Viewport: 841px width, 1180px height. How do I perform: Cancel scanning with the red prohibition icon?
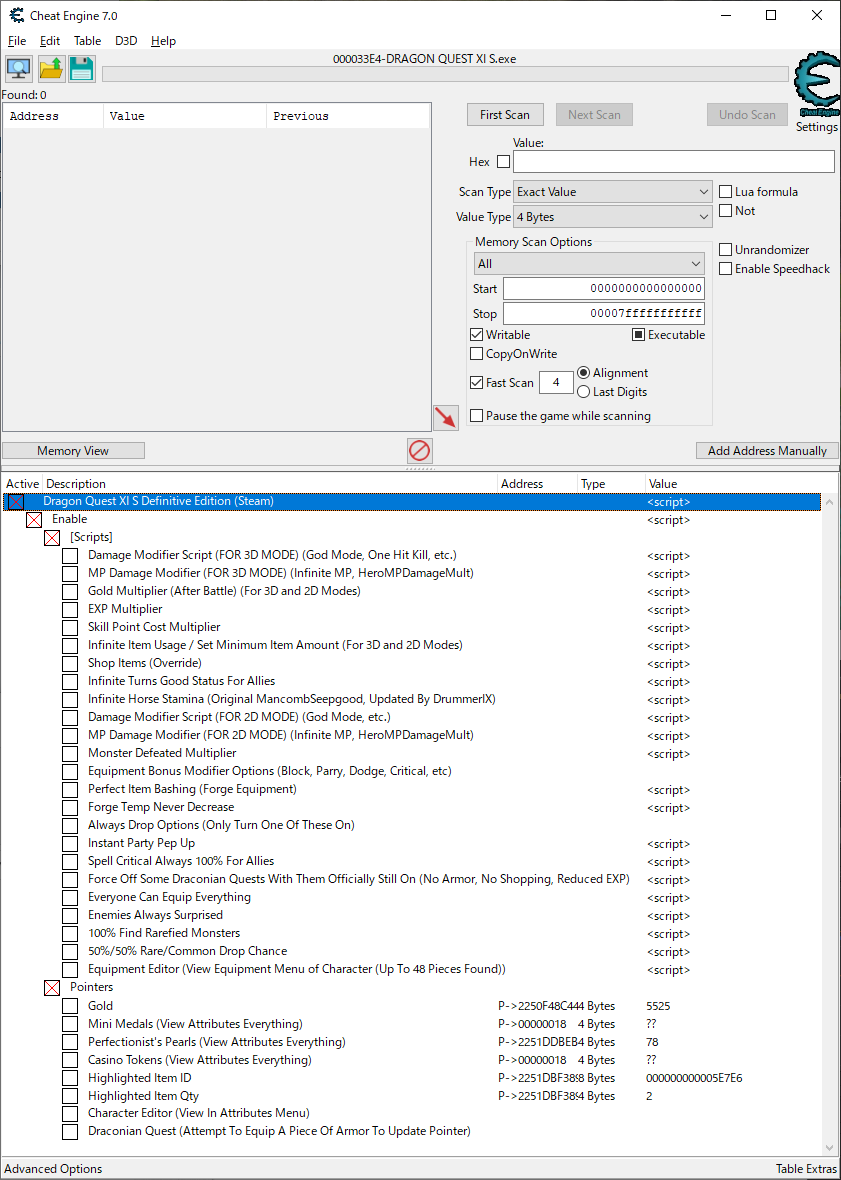(x=419, y=450)
